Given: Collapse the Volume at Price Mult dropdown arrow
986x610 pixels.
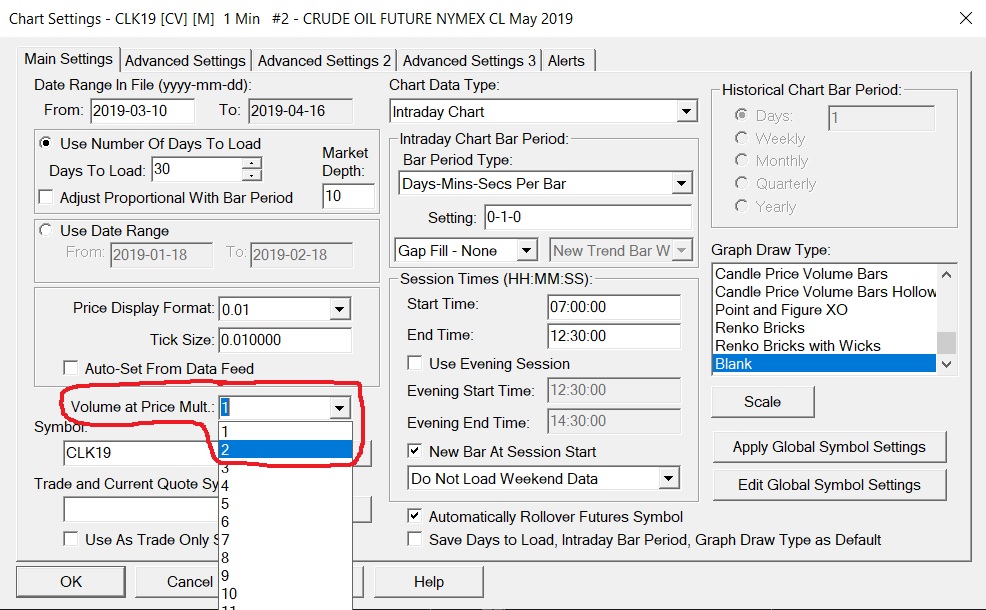Looking at the screenshot, I should tap(340, 408).
